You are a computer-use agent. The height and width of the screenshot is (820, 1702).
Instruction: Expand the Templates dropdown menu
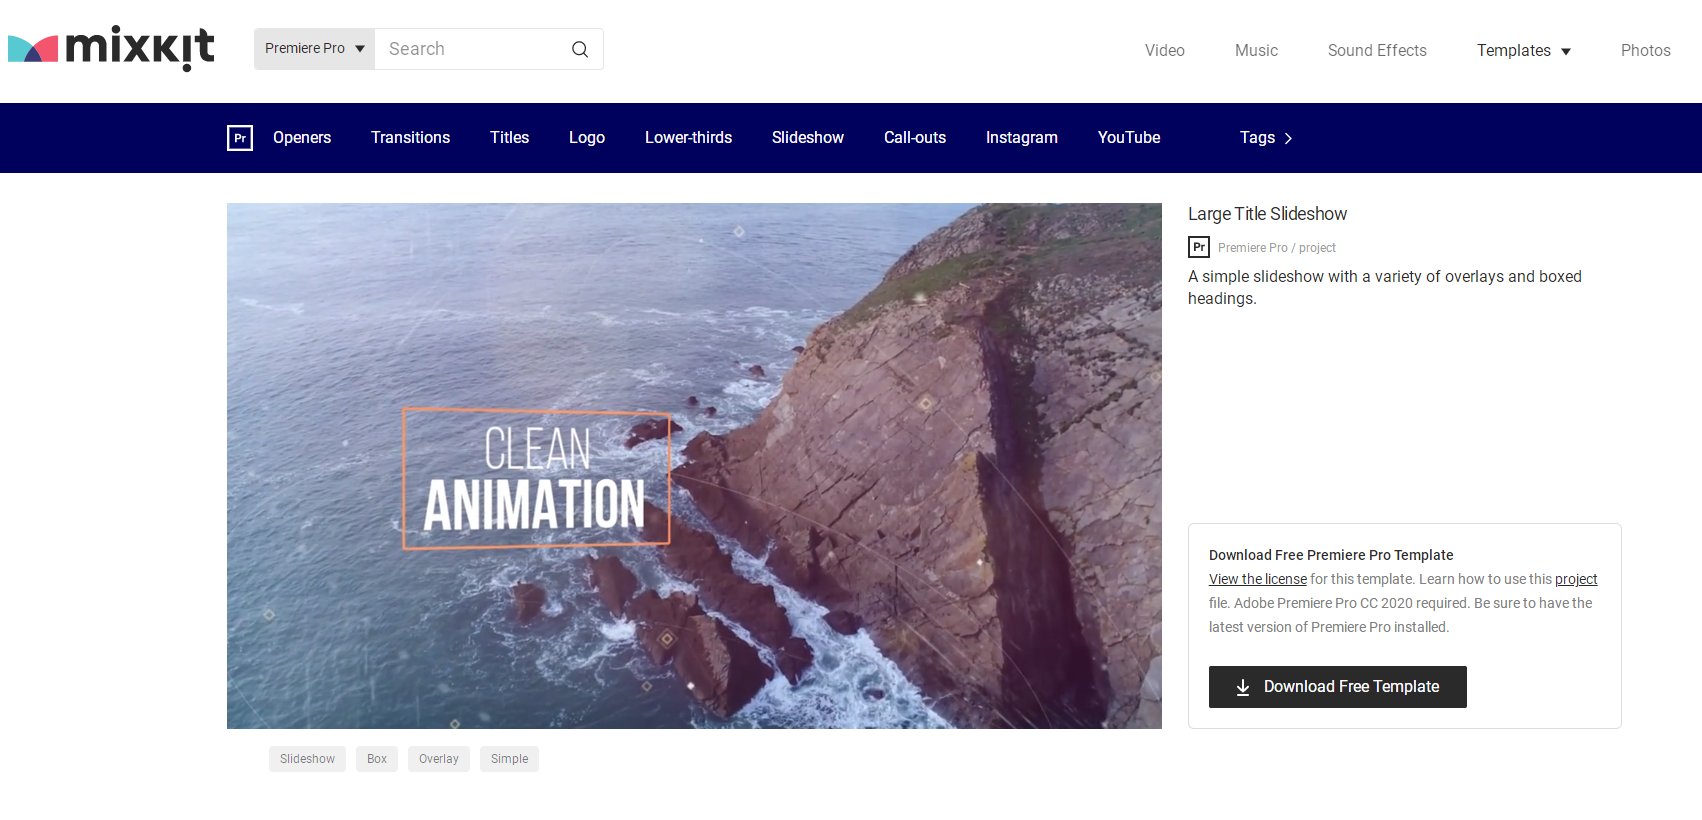(x=1523, y=50)
